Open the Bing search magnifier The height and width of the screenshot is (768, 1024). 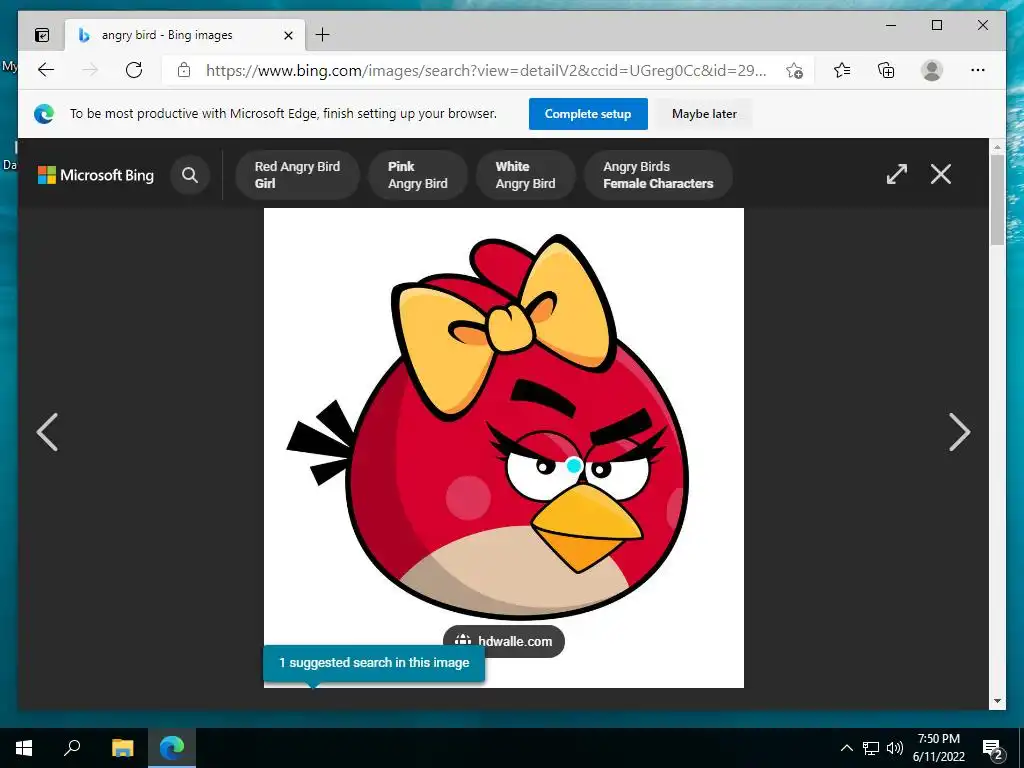click(x=190, y=175)
